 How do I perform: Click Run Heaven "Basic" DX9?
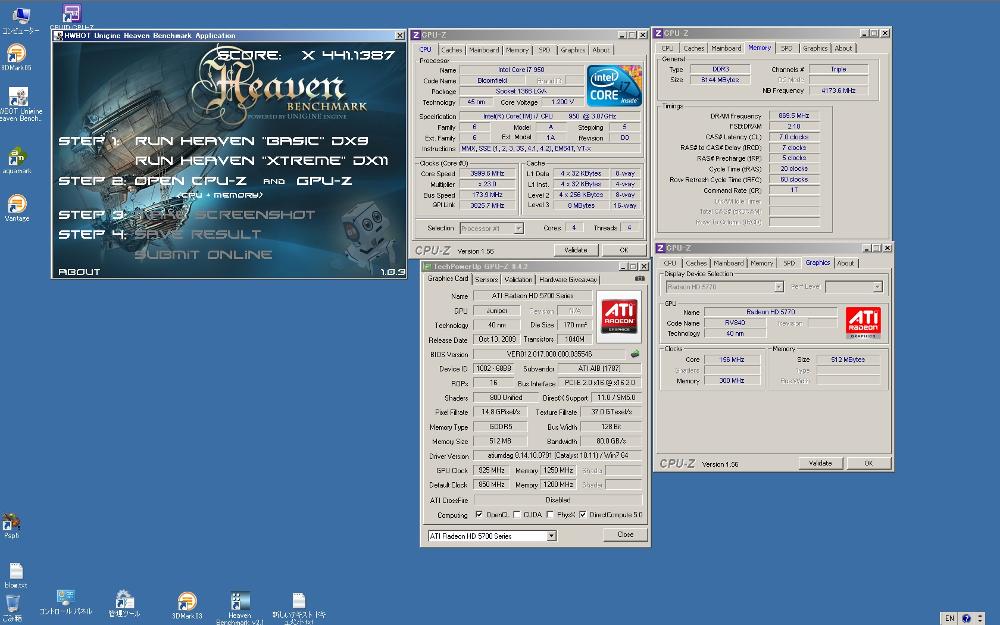pyautogui.click(x=251, y=141)
